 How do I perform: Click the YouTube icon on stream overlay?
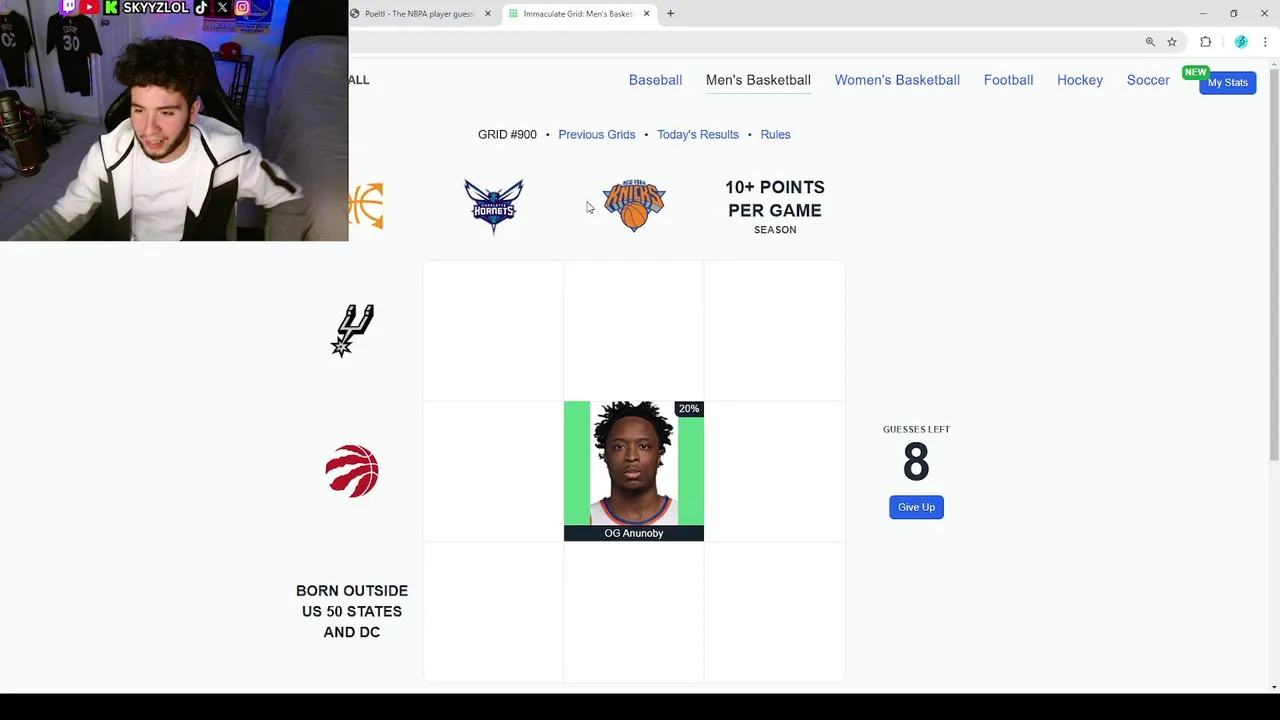pos(89,7)
